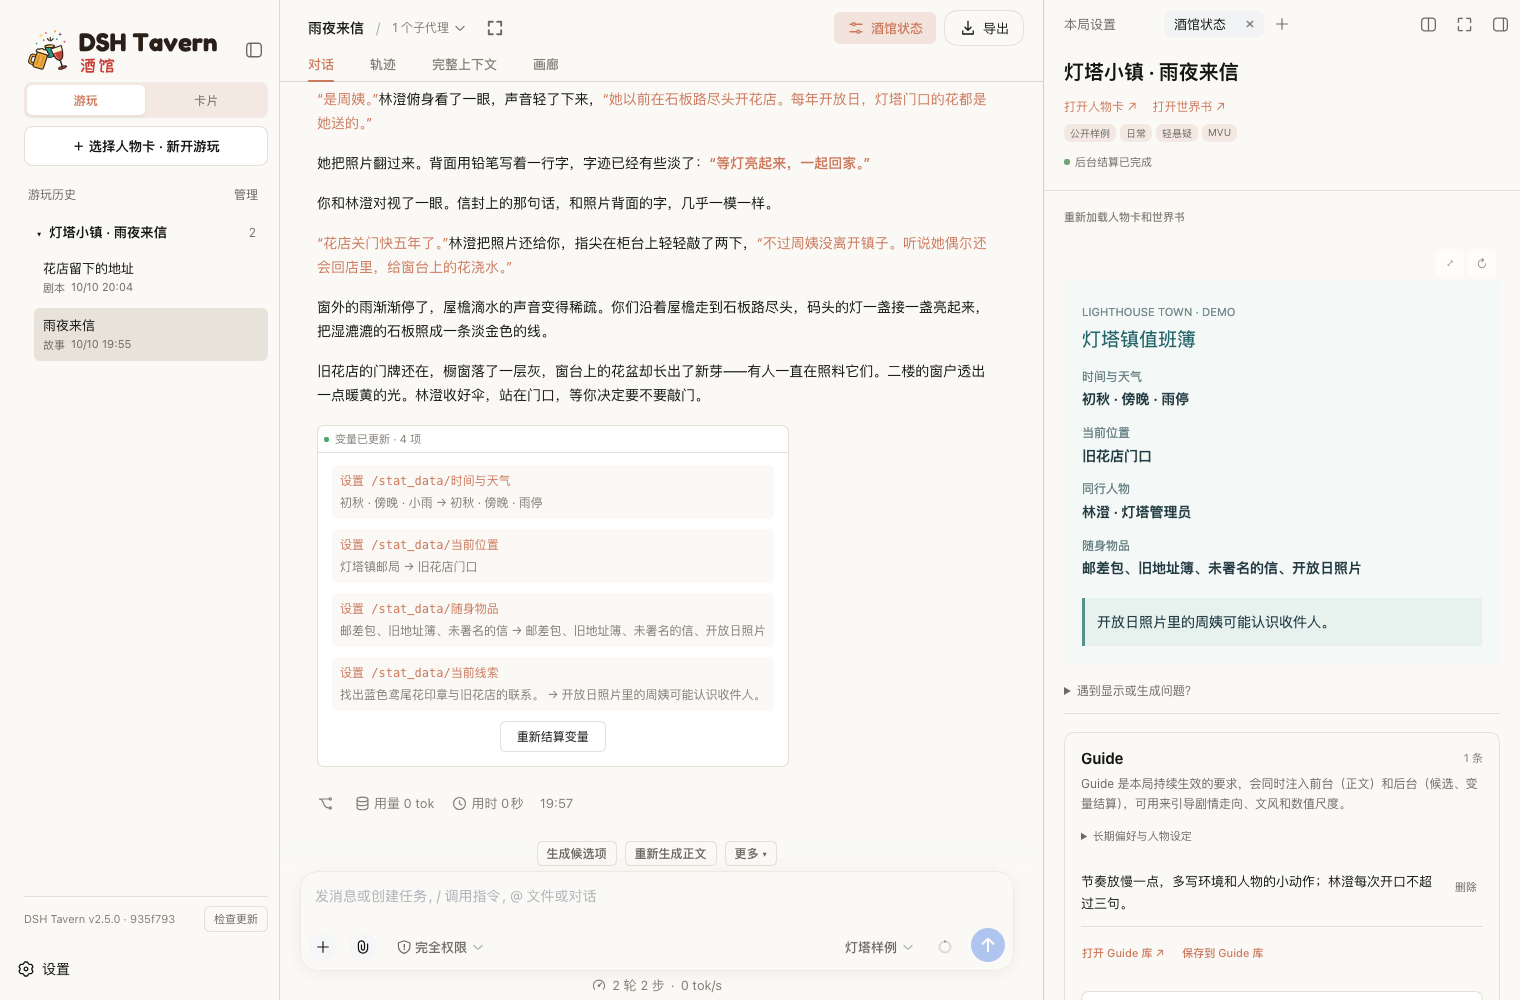Click 选择人物卡 · 新开游玩 button
This screenshot has height=1000, width=1520.
(146, 146)
